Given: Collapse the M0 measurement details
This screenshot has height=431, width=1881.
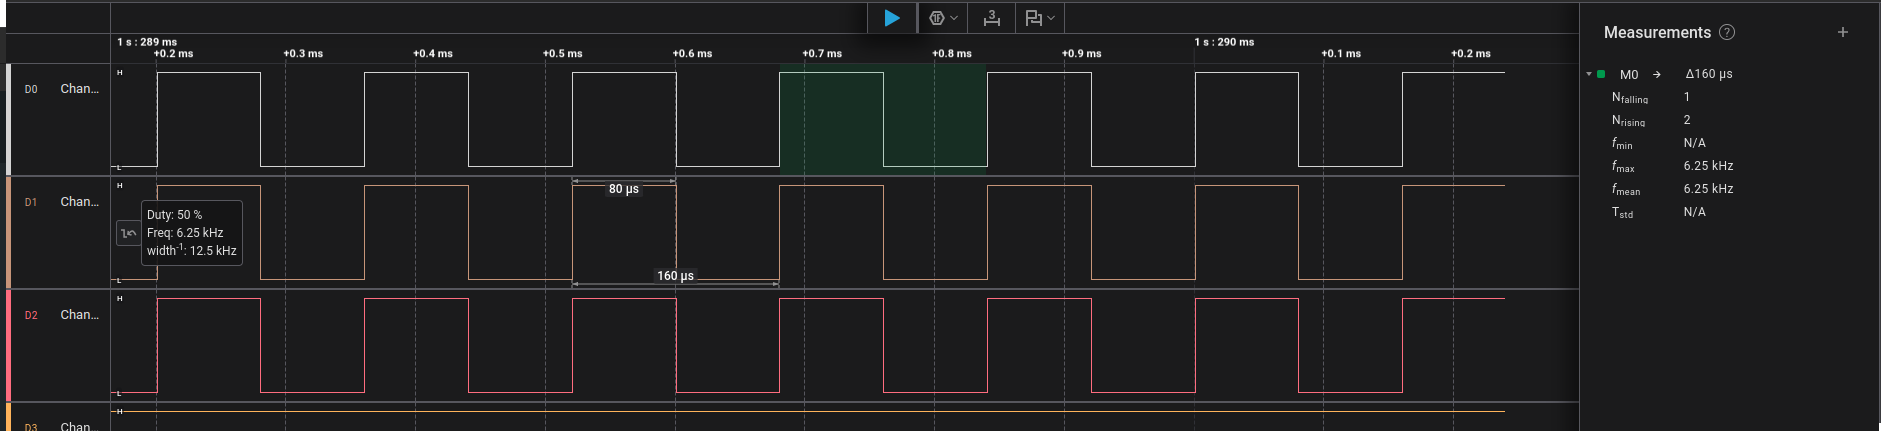Looking at the screenshot, I should [x=1589, y=74].
